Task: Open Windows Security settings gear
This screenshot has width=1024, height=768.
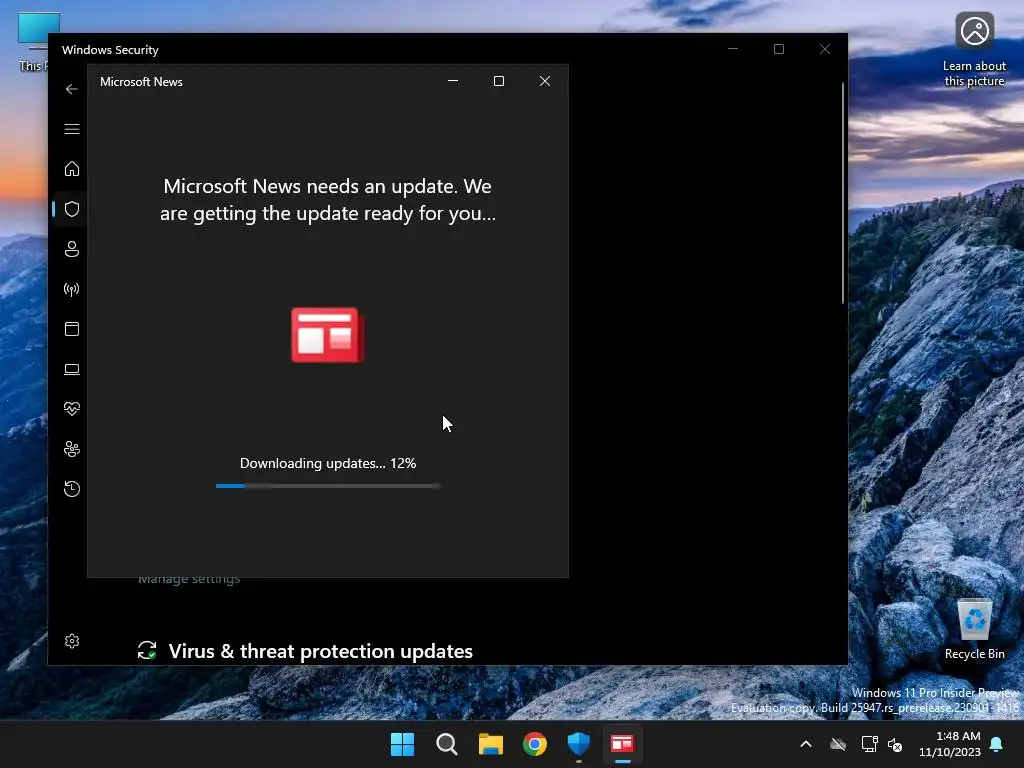Action: [x=72, y=641]
